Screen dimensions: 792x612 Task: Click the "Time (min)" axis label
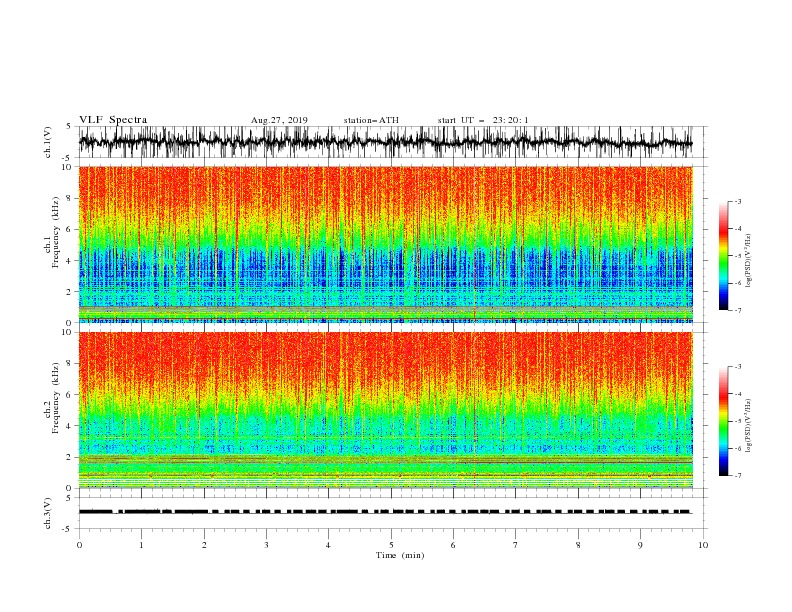tap(400, 555)
